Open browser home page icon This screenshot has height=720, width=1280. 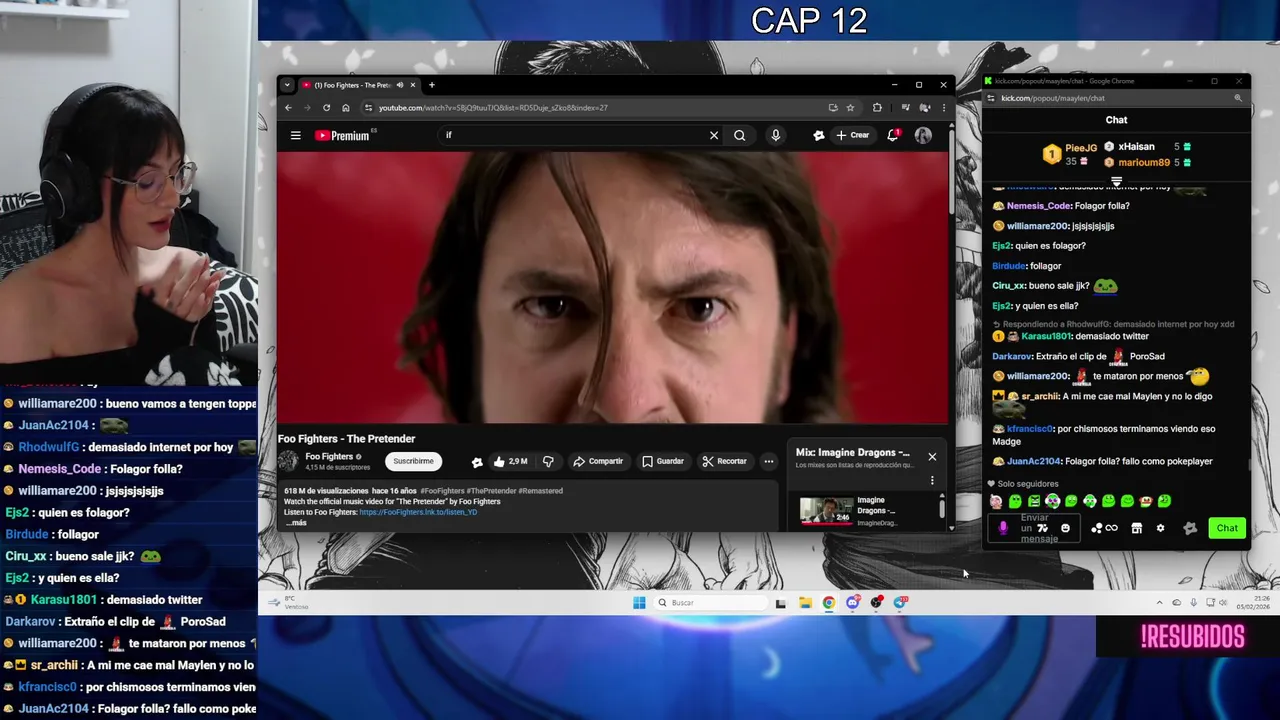click(x=346, y=108)
